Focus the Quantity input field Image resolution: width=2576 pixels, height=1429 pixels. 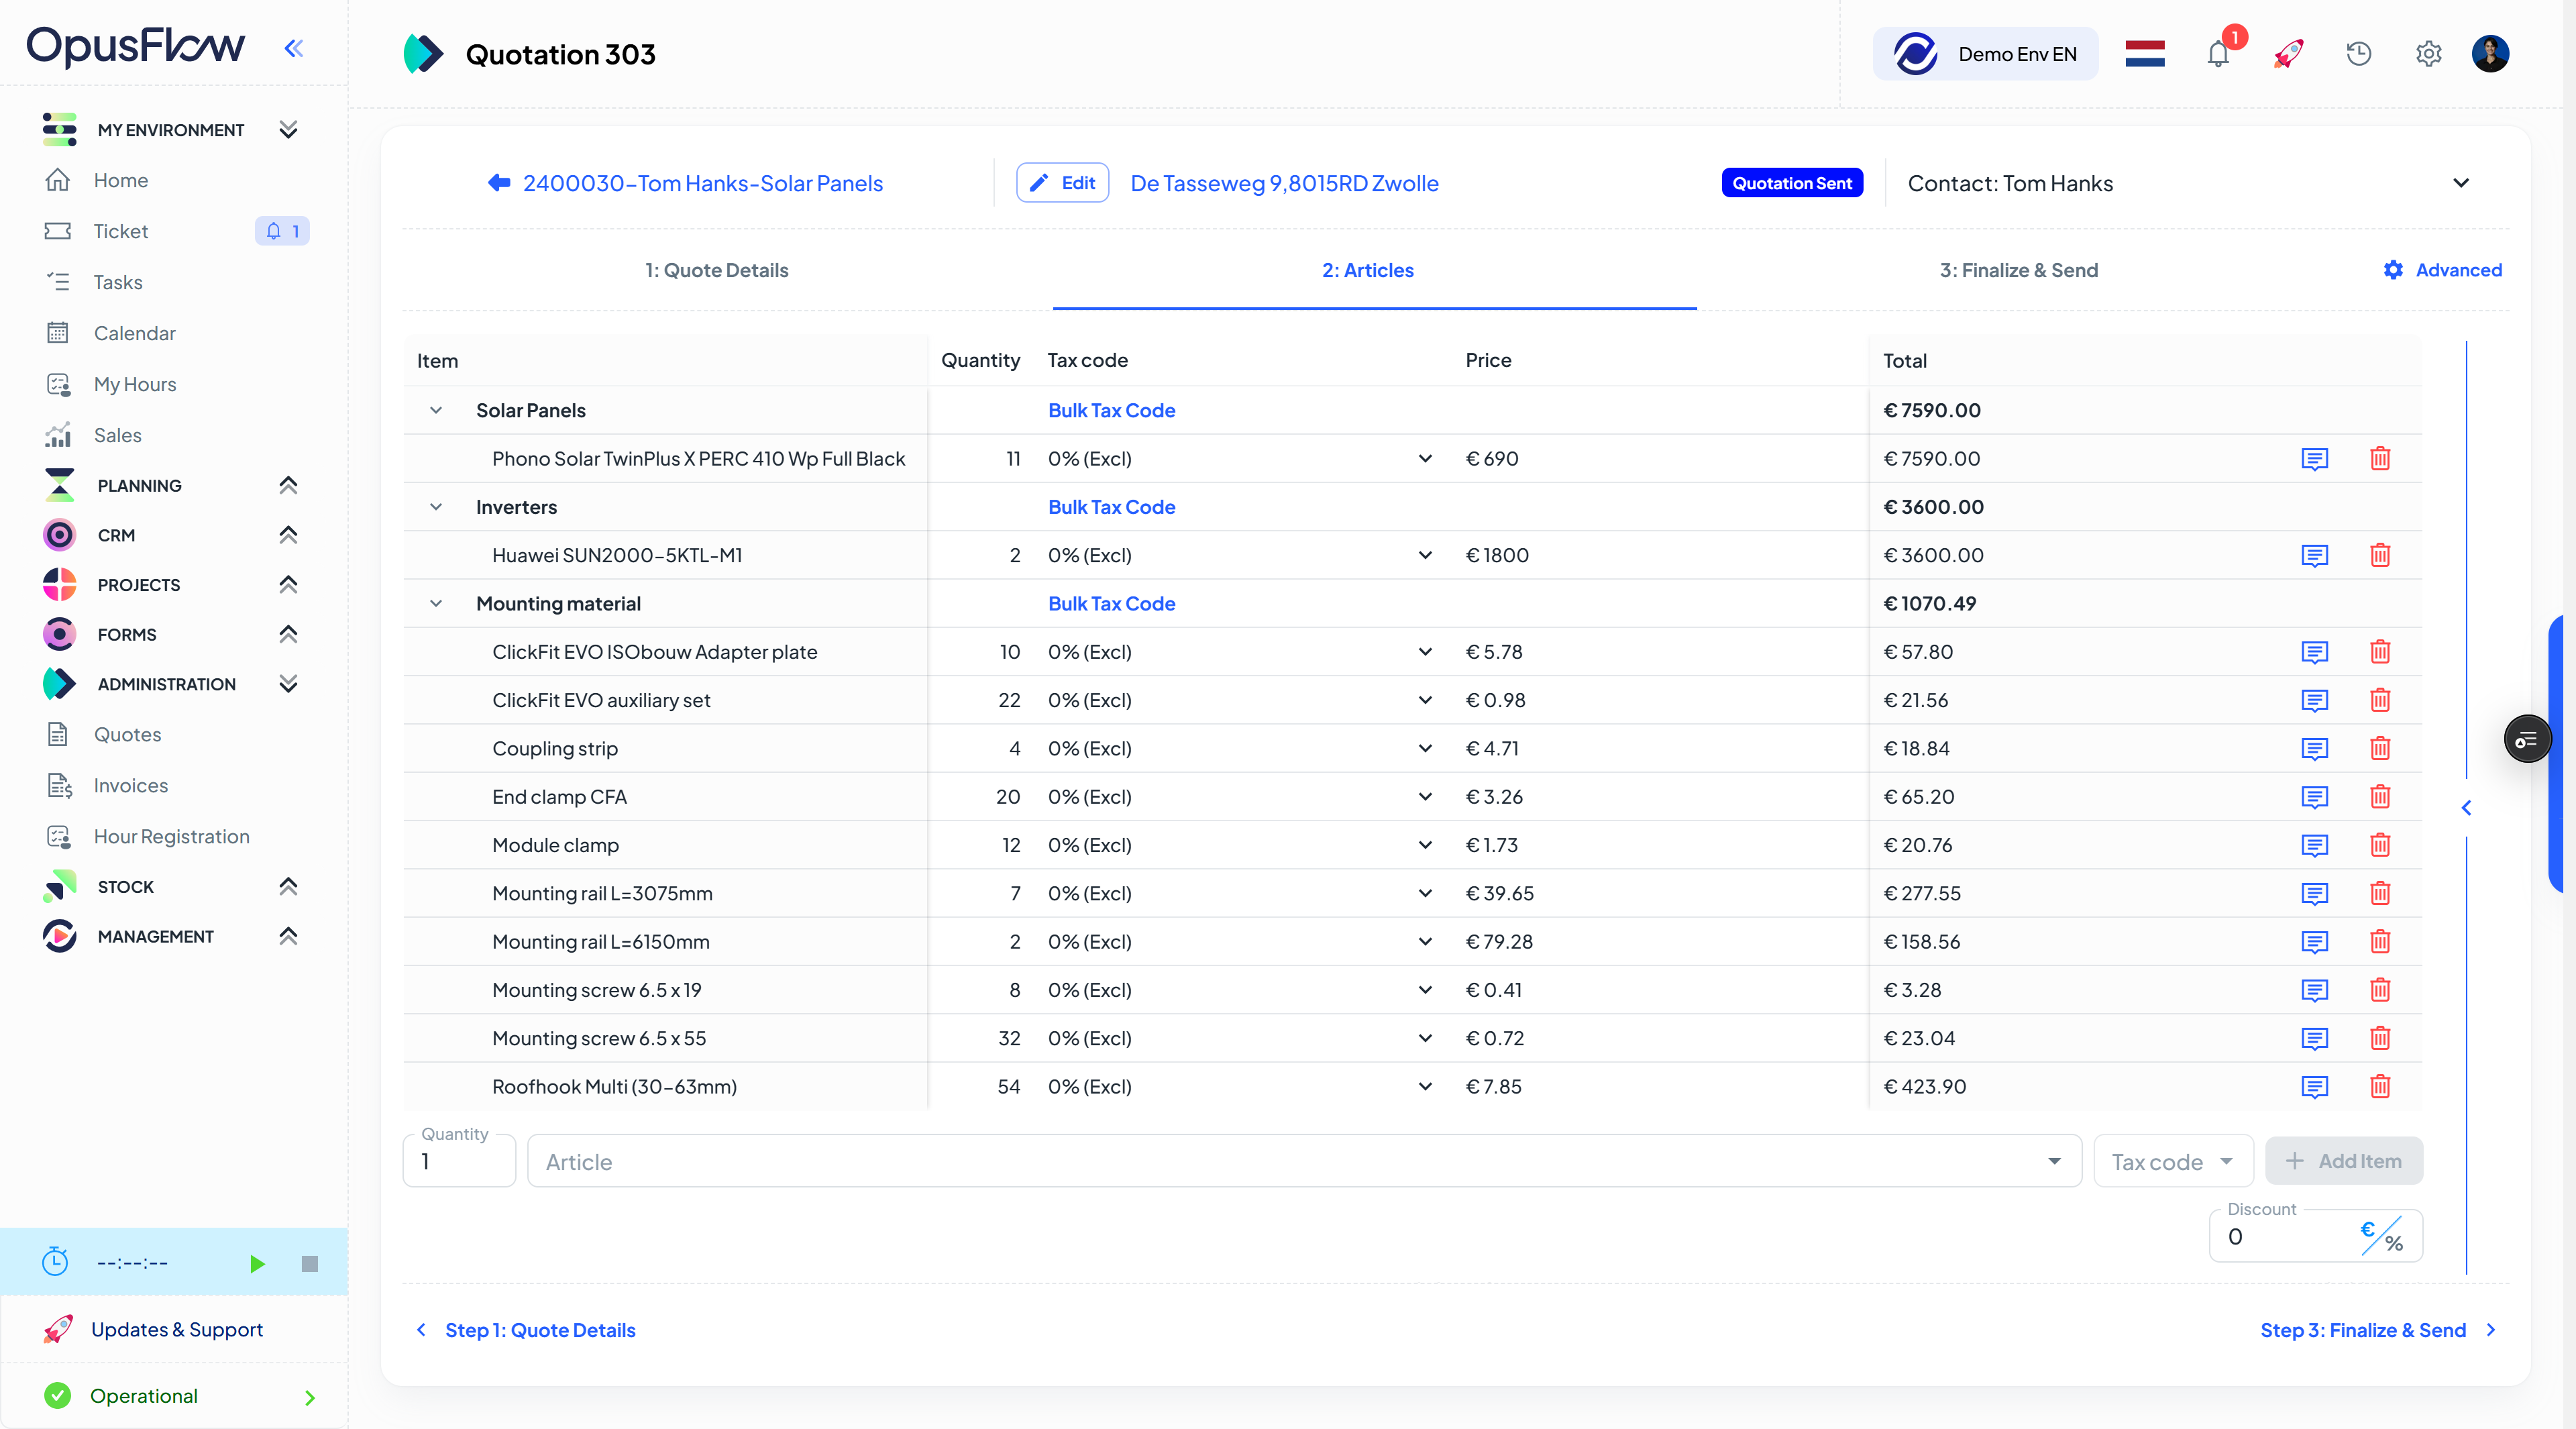click(459, 1162)
